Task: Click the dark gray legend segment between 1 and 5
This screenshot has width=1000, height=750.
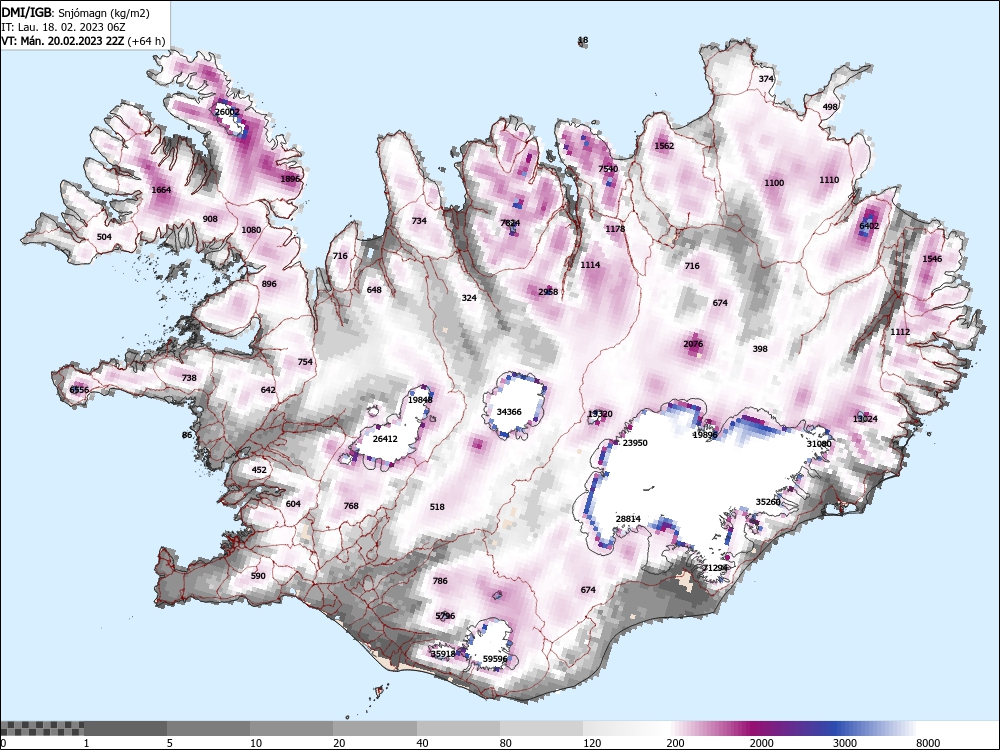Action: click(x=125, y=728)
